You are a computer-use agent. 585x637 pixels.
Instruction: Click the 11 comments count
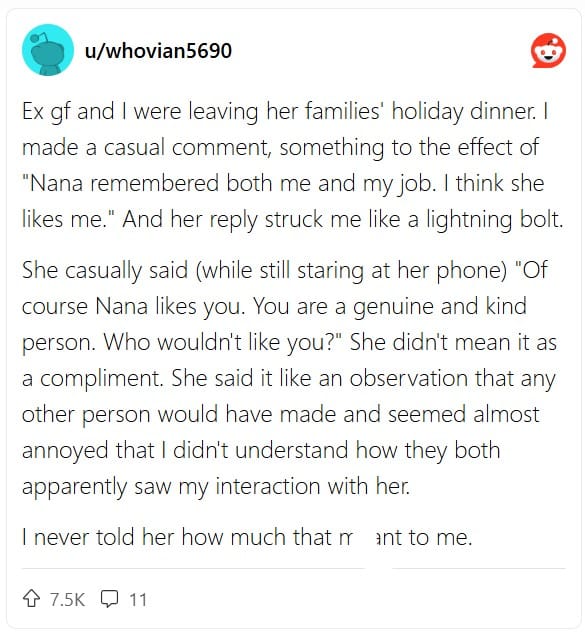tap(138, 600)
